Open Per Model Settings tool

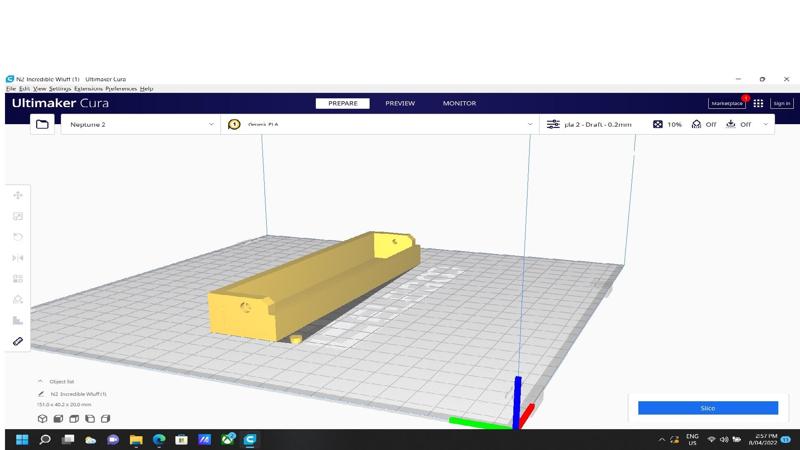[18, 279]
